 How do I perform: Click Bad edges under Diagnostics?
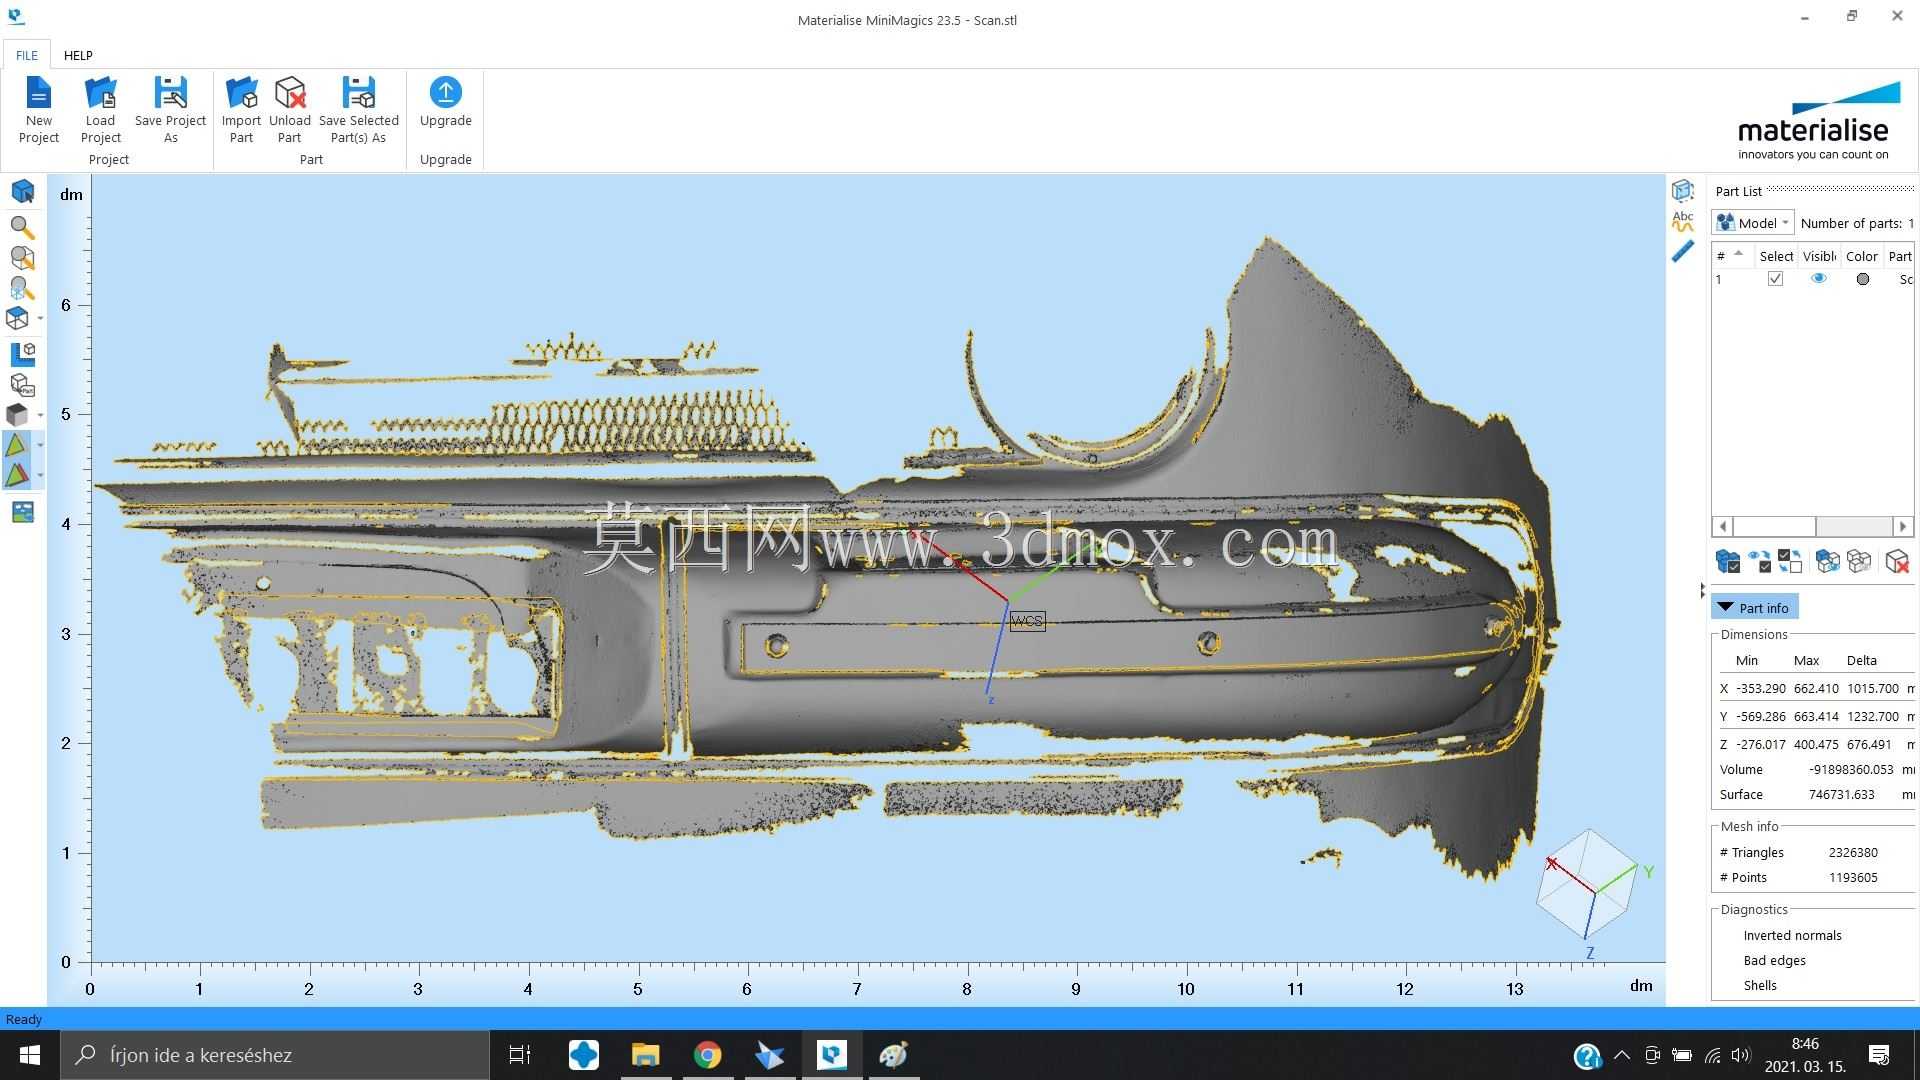pos(1774,960)
